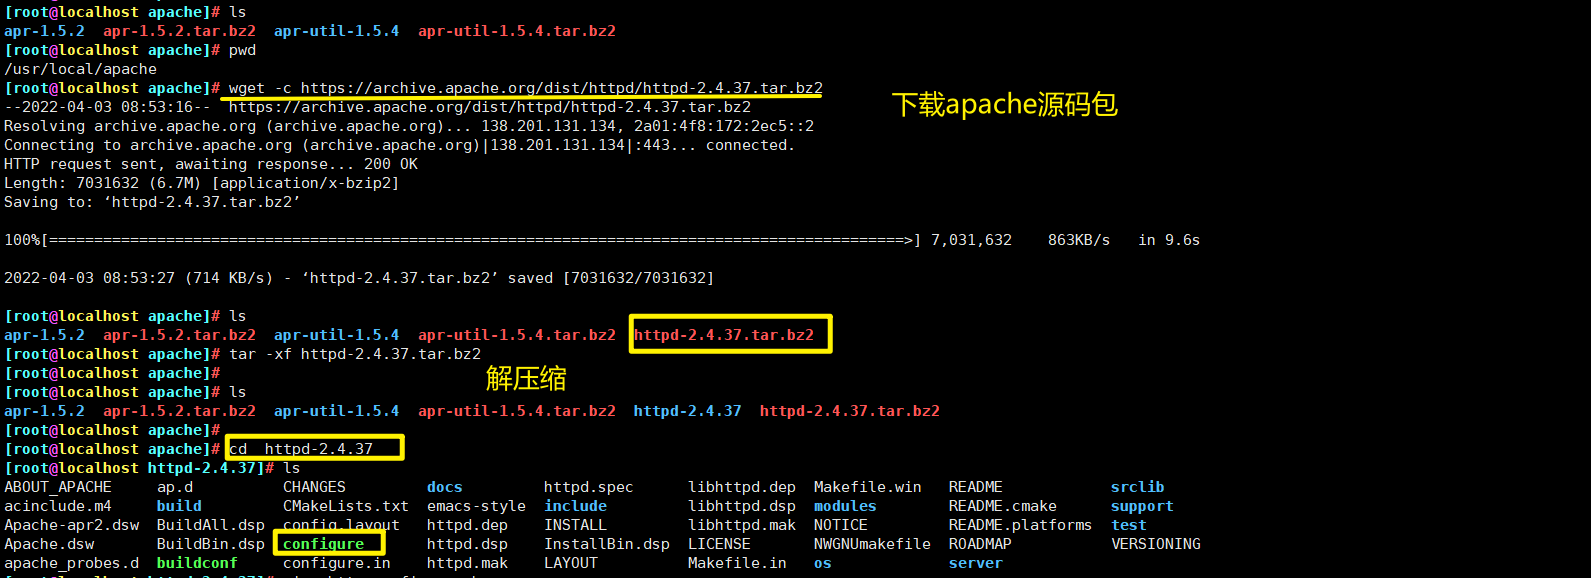
Task: Click the 100% download progress bar
Action: click(462, 240)
